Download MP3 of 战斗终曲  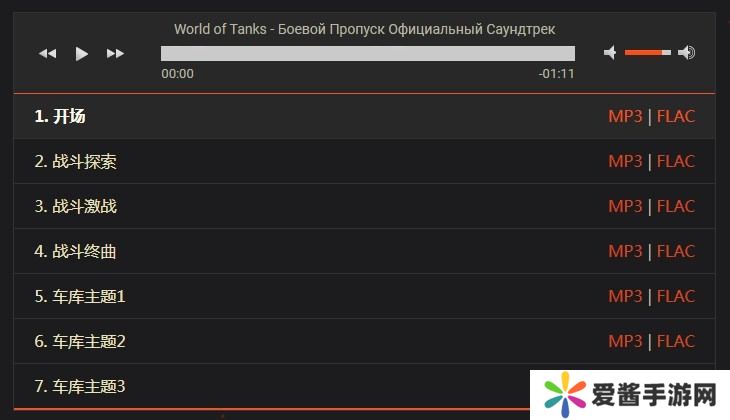point(625,251)
